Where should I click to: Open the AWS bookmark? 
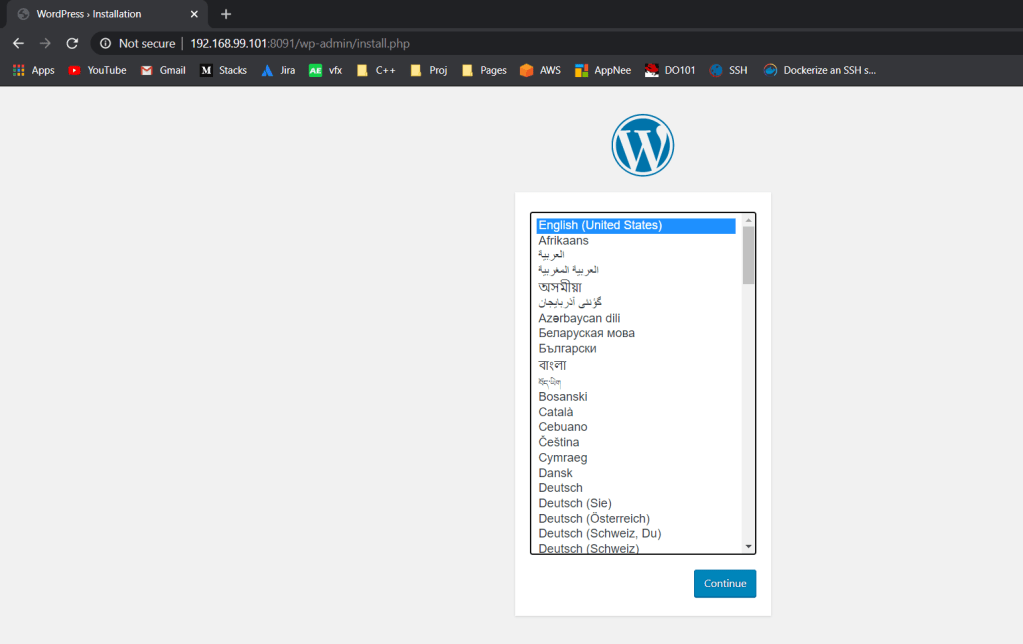pyautogui.click(x=540, y=70)
